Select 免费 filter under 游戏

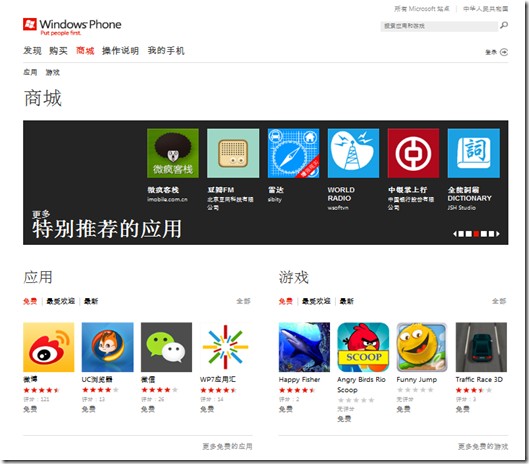pyautogui.click(x=286, y=301)
